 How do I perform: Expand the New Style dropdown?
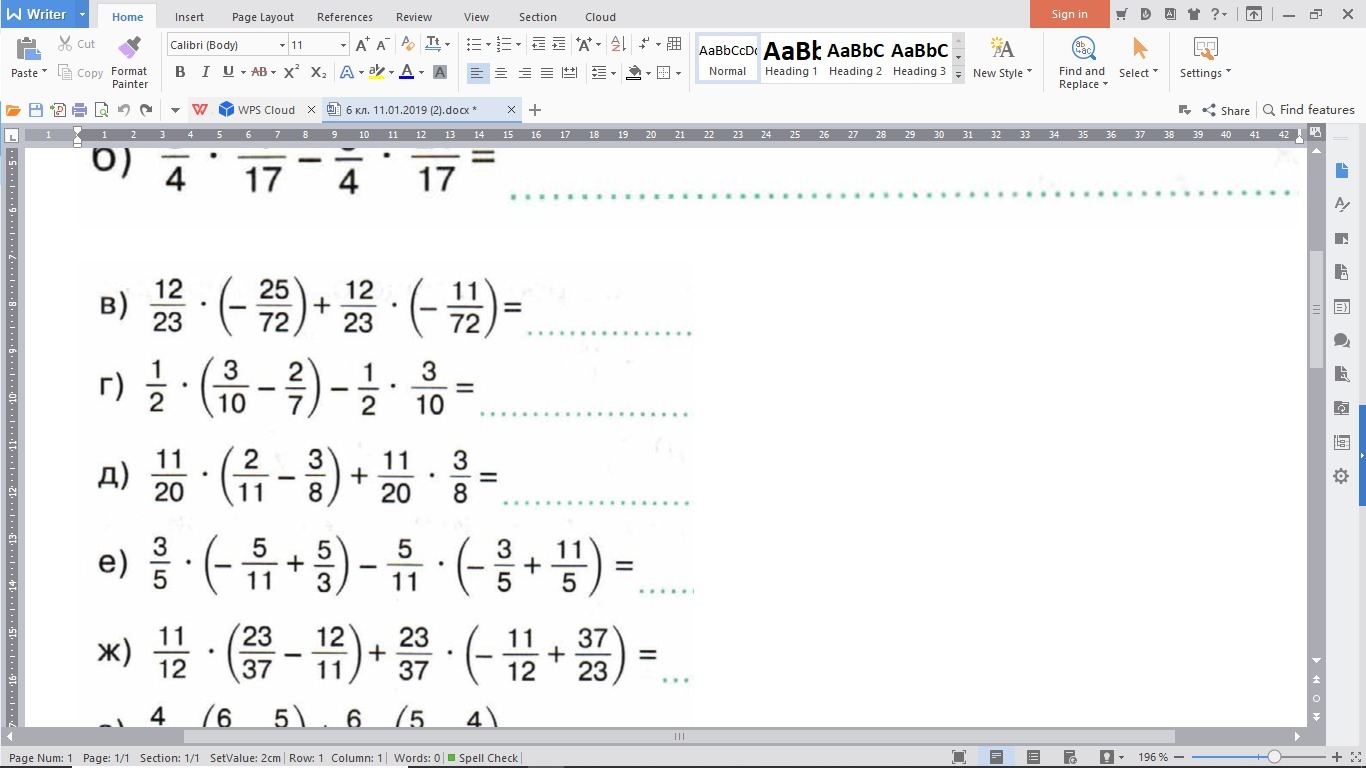[1002, 62]
